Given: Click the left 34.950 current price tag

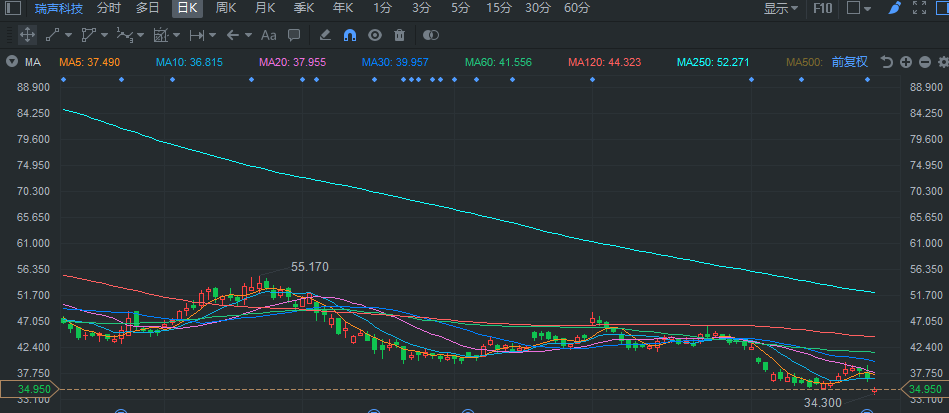Looking at the screenshot, I should pyautogui.click(x=29, y=389).
